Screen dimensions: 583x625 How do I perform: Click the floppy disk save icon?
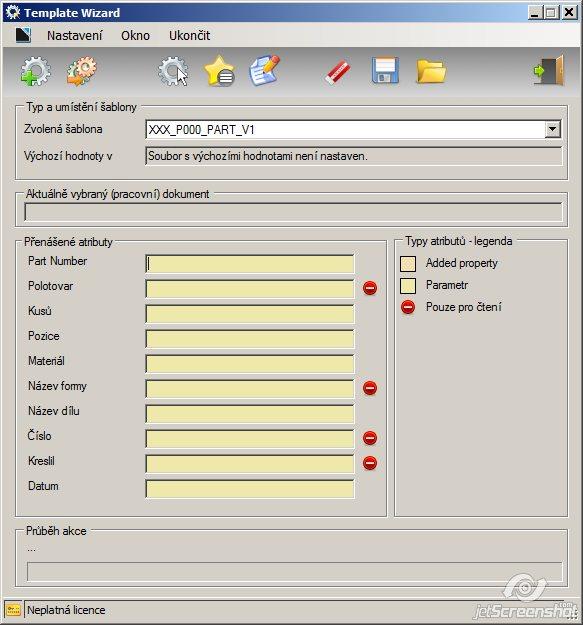coord(385,71)
